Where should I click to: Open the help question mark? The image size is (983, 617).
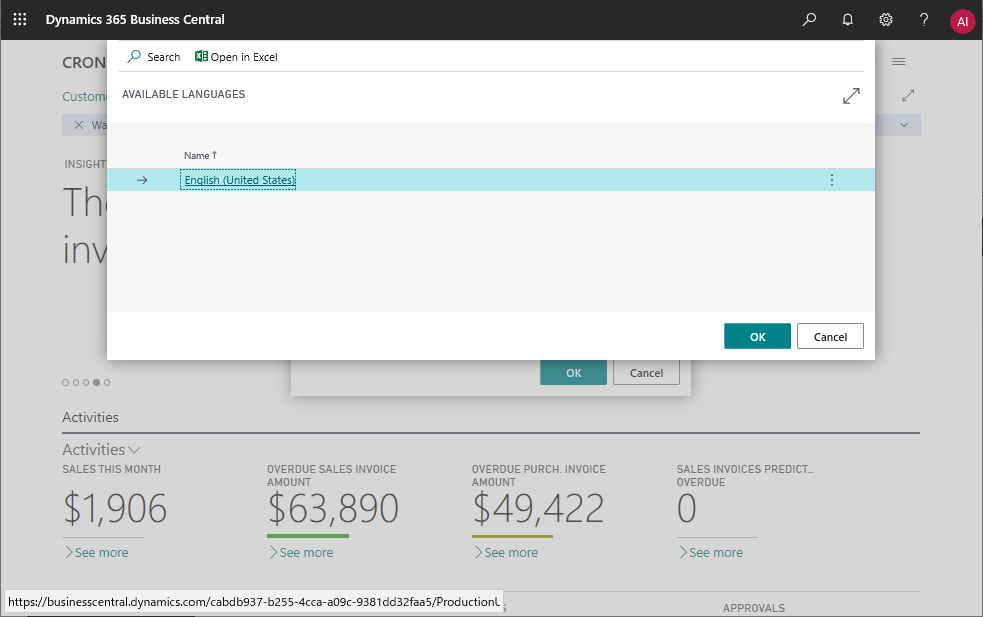(924, 19)
